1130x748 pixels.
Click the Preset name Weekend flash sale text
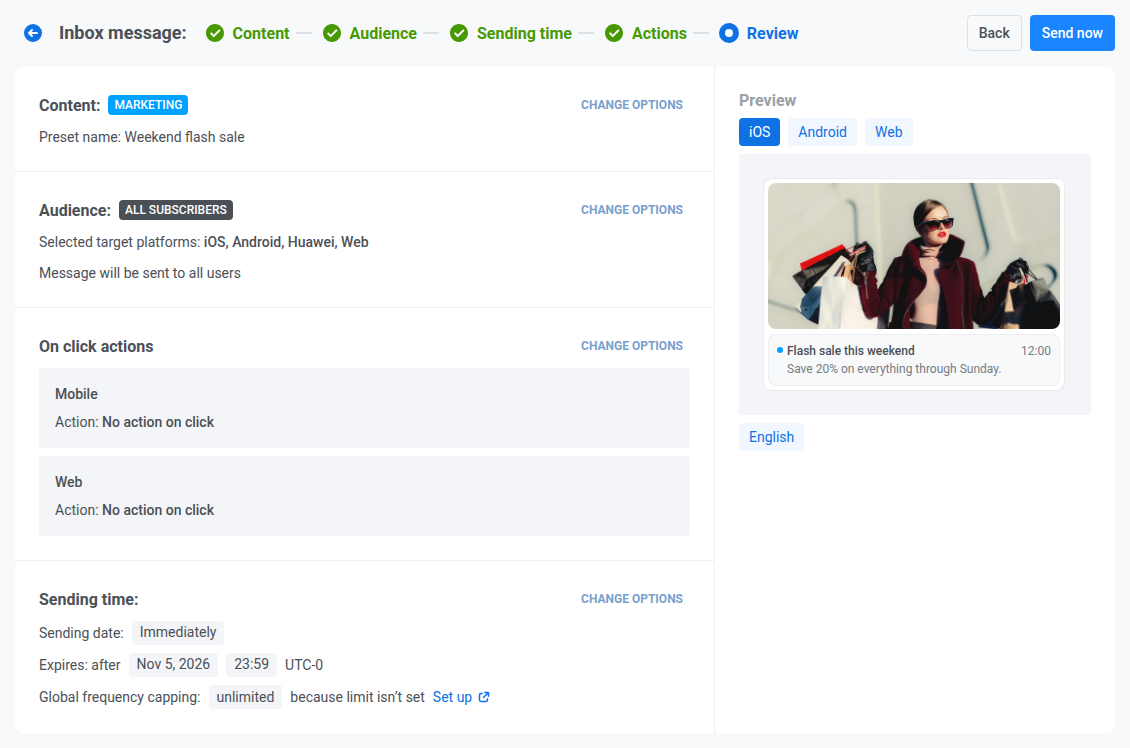pyautogui.click(x=142, y=137)
